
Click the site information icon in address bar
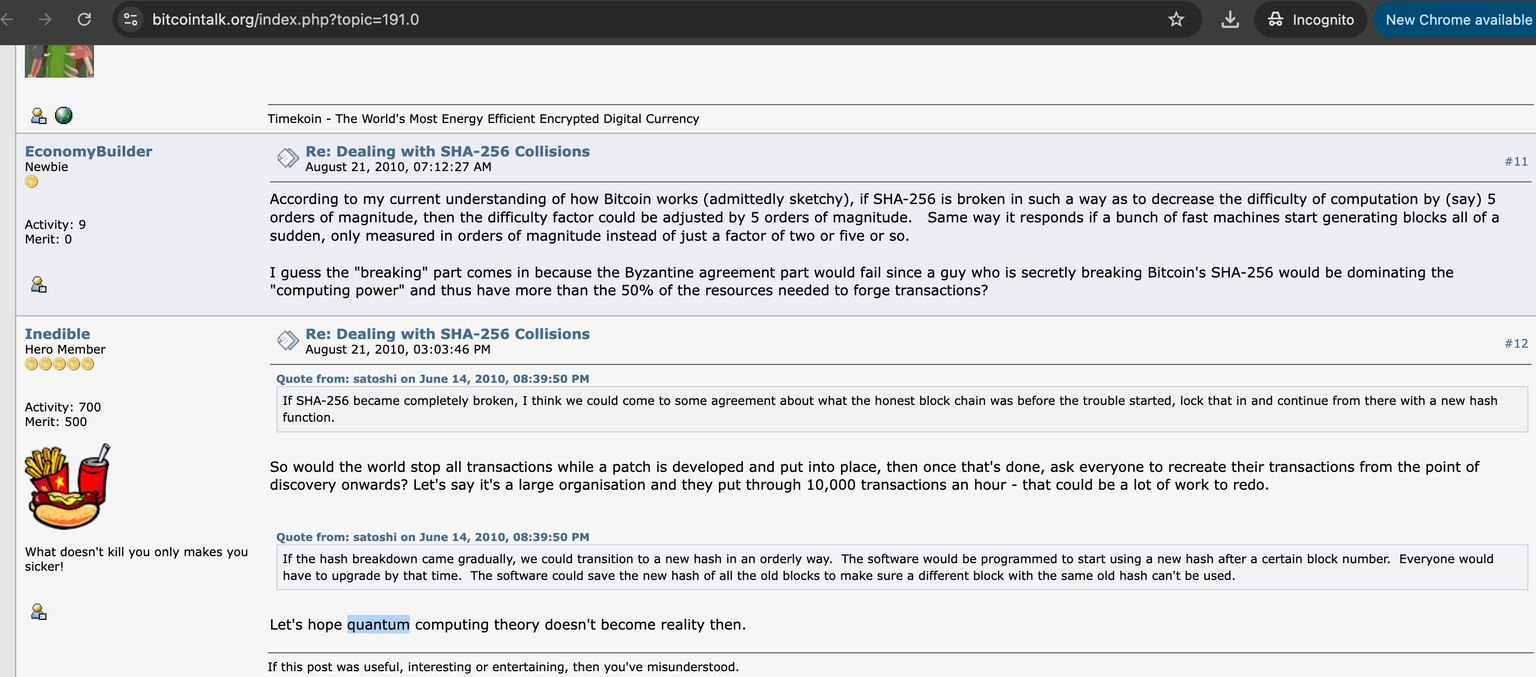pyautogui.click(x=129, y=19)
